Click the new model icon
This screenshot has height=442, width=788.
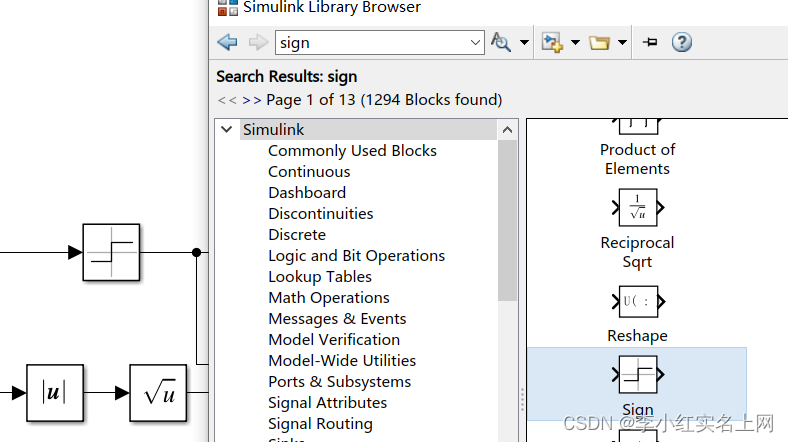click(x=552, y=42)
